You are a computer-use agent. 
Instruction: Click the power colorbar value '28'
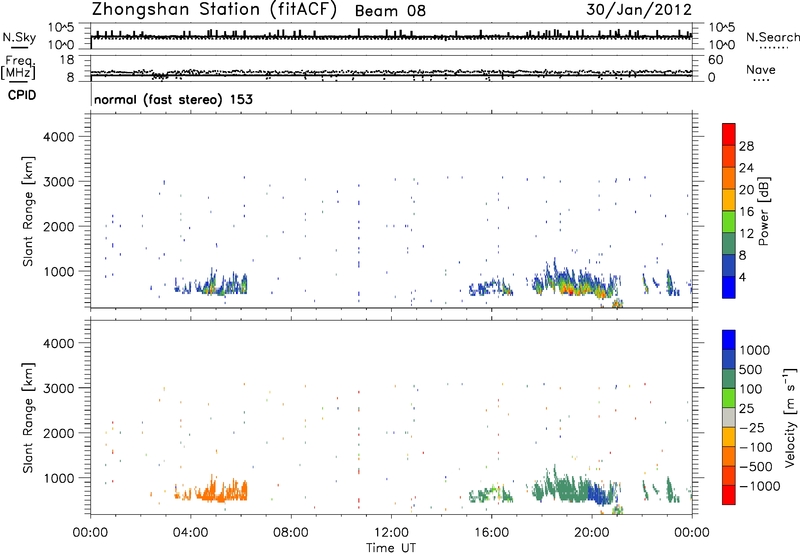[746, 146]
